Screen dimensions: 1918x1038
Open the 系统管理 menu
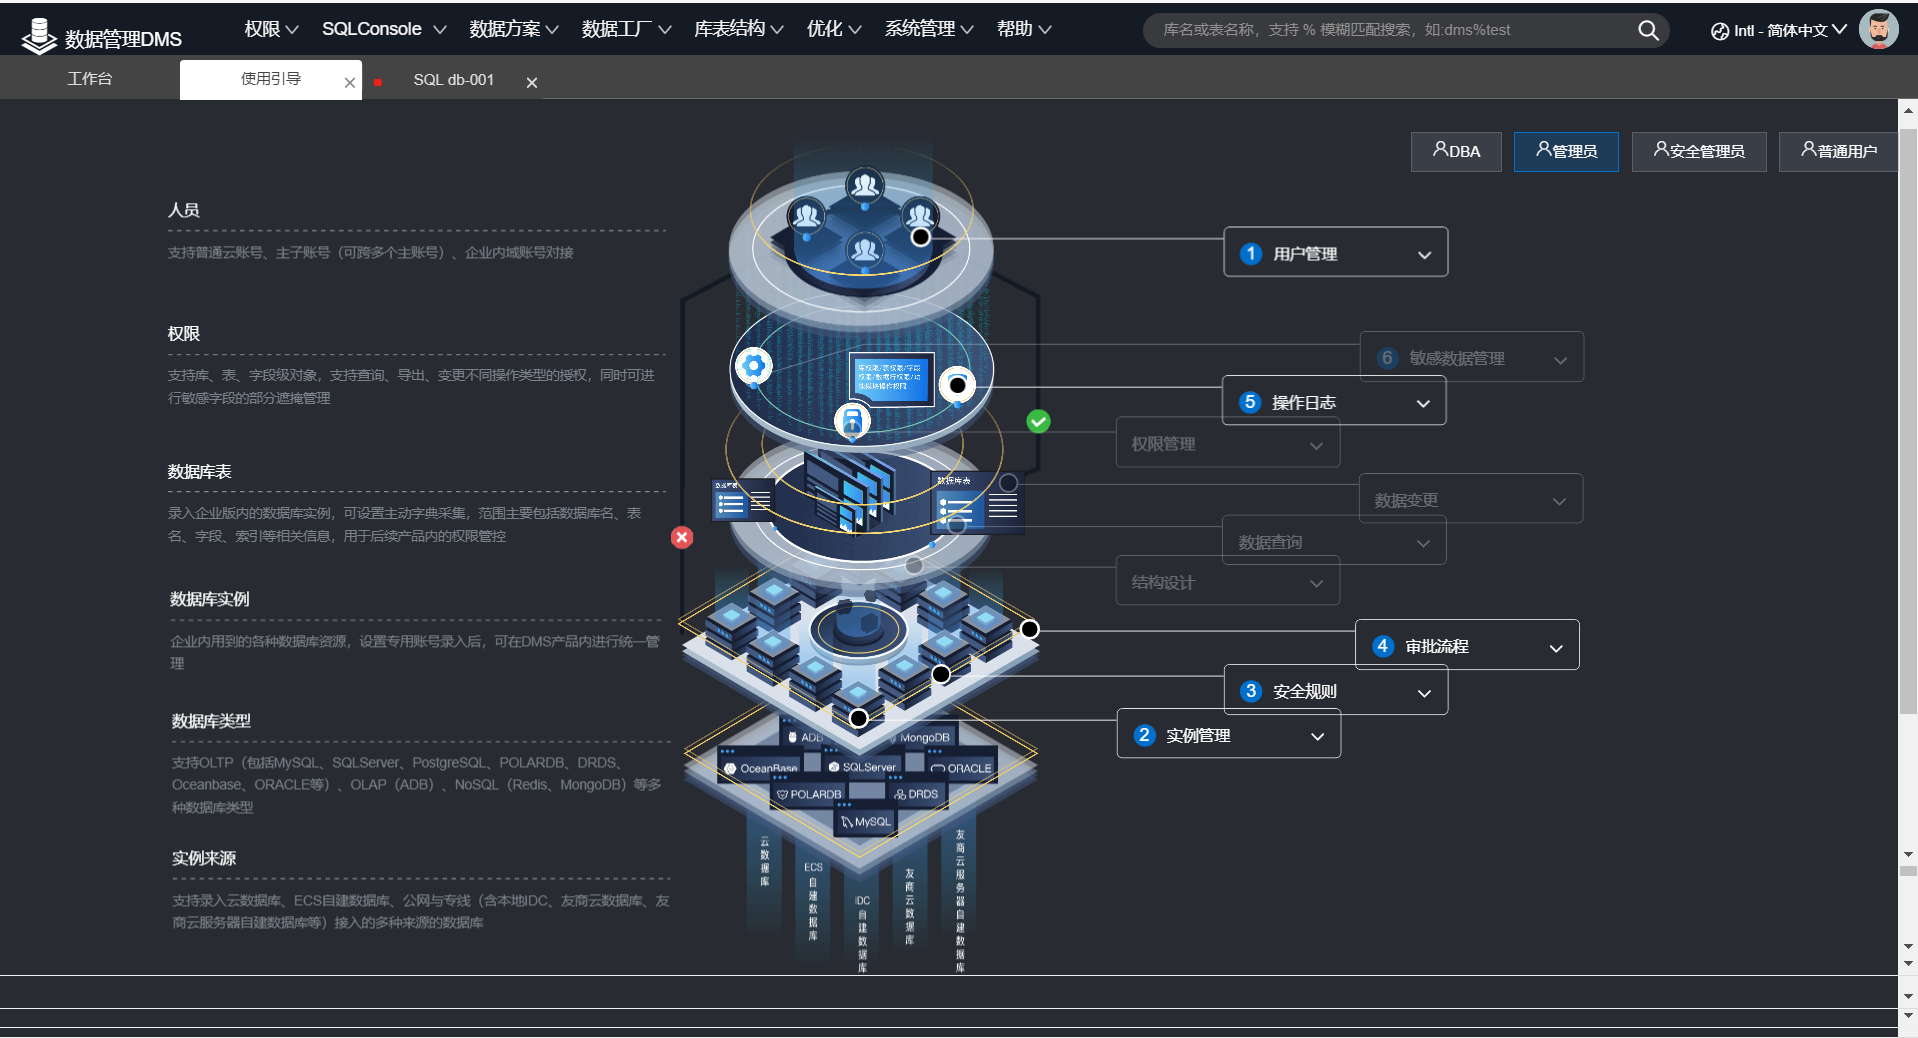[929, 29]
